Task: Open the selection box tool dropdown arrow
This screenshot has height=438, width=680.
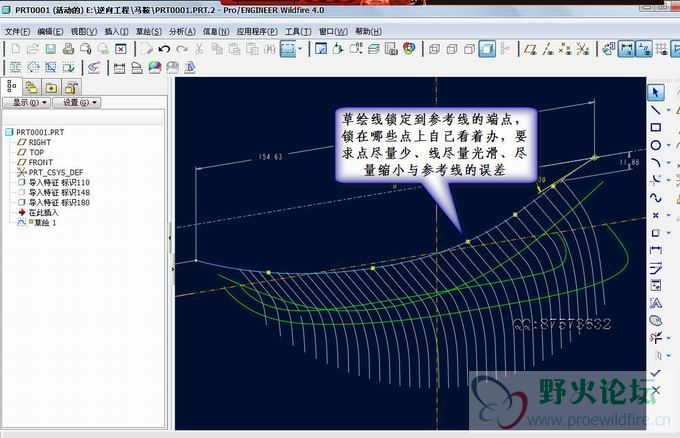Action: click(x=300, y=49)
